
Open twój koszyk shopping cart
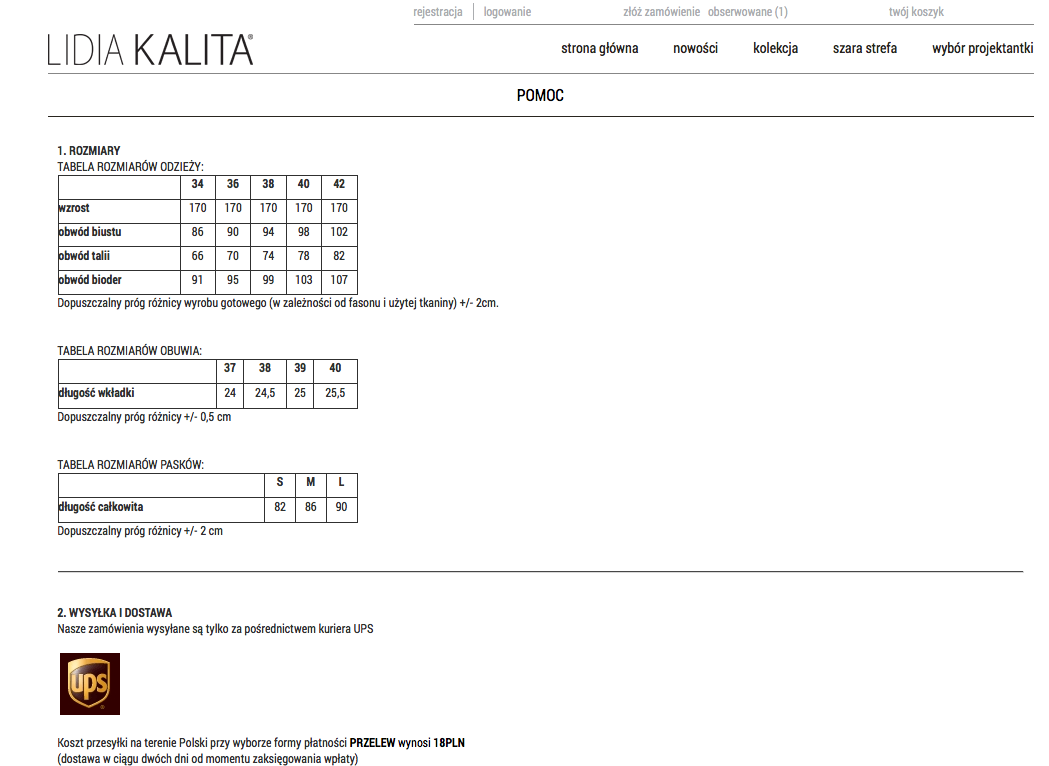point(916,12)
